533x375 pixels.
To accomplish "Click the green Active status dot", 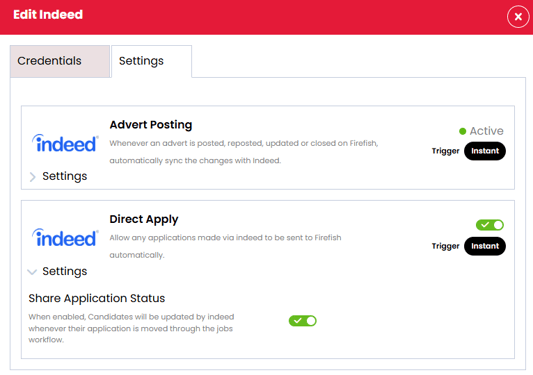I will click(x=462, y=131).
